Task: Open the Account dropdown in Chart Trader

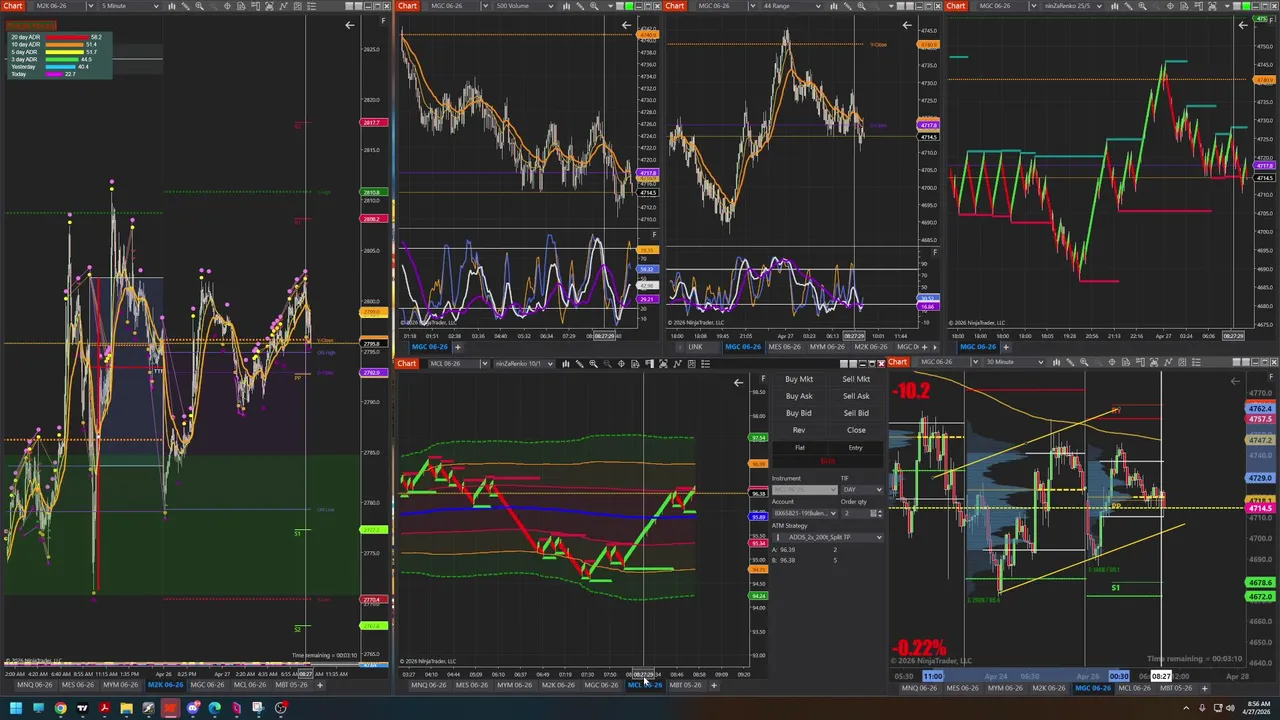Action: [x=805, y=513]
